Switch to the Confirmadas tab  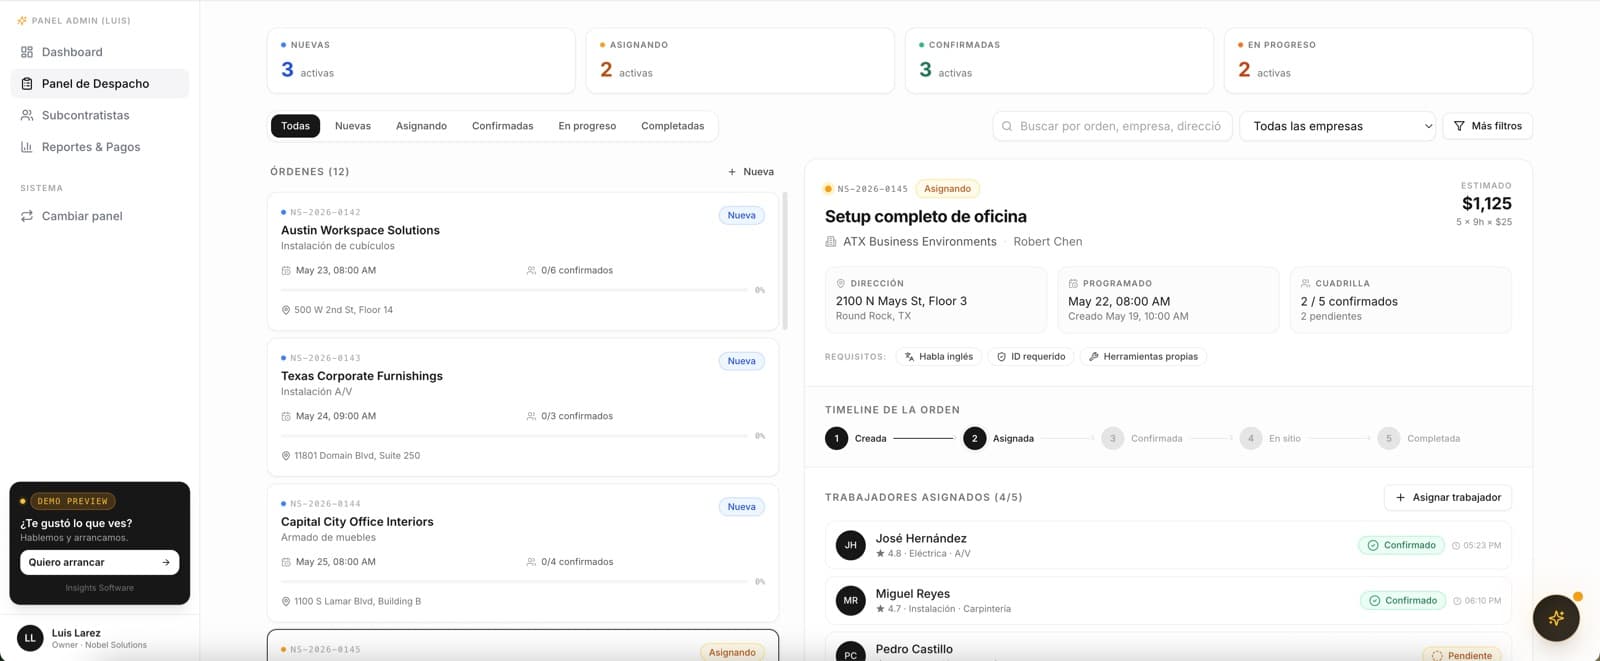pos(502,126)
